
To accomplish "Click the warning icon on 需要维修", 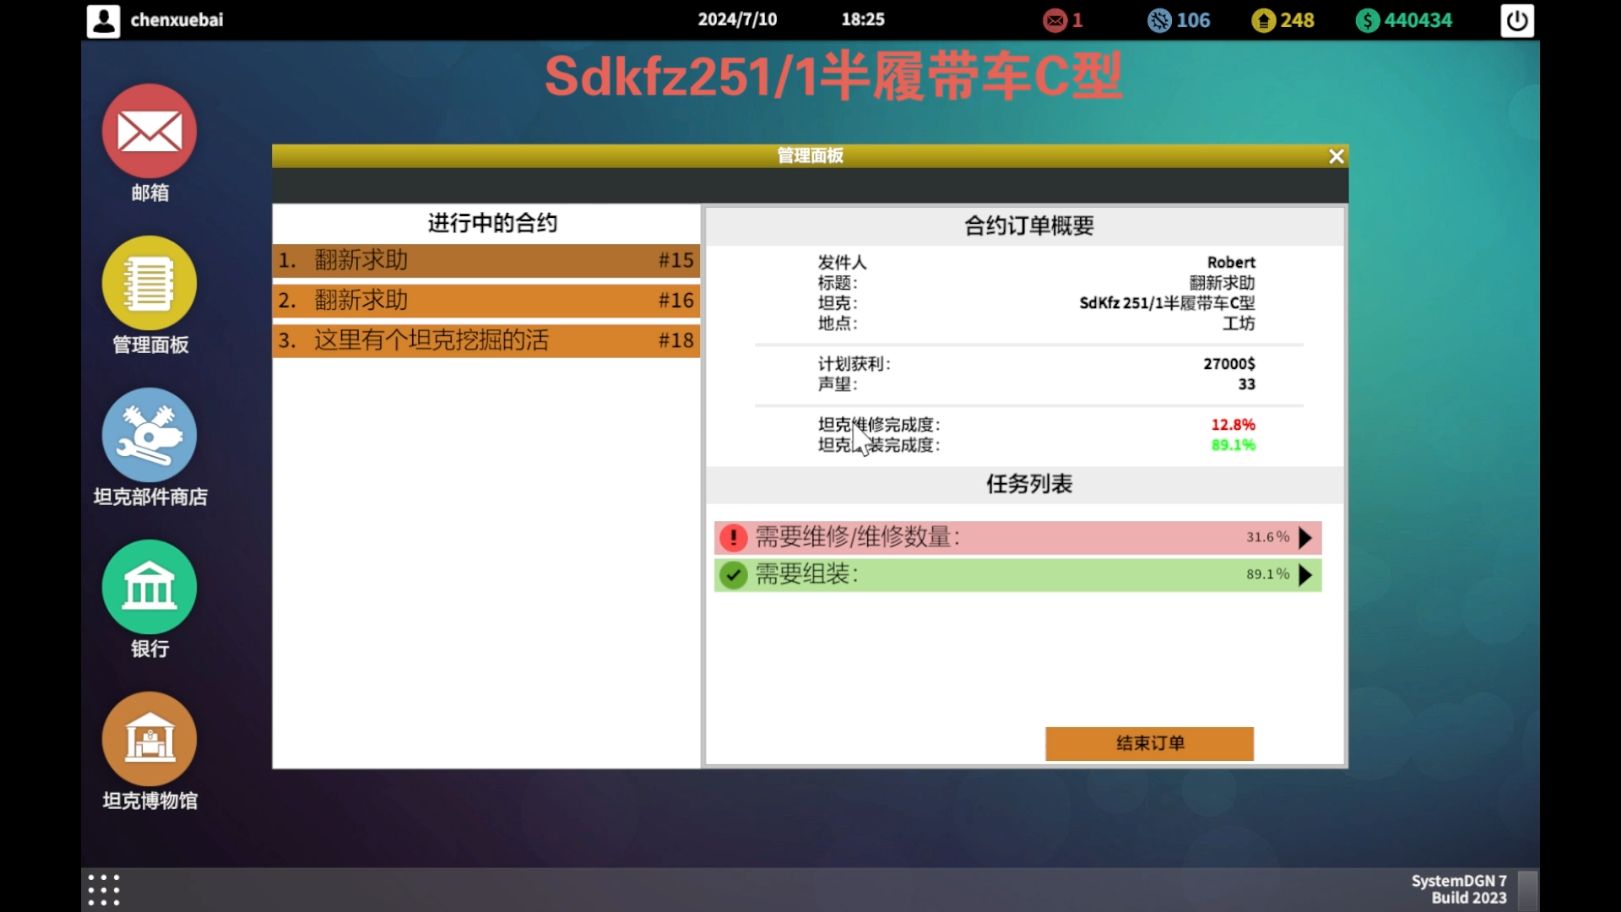I will 733,537.
